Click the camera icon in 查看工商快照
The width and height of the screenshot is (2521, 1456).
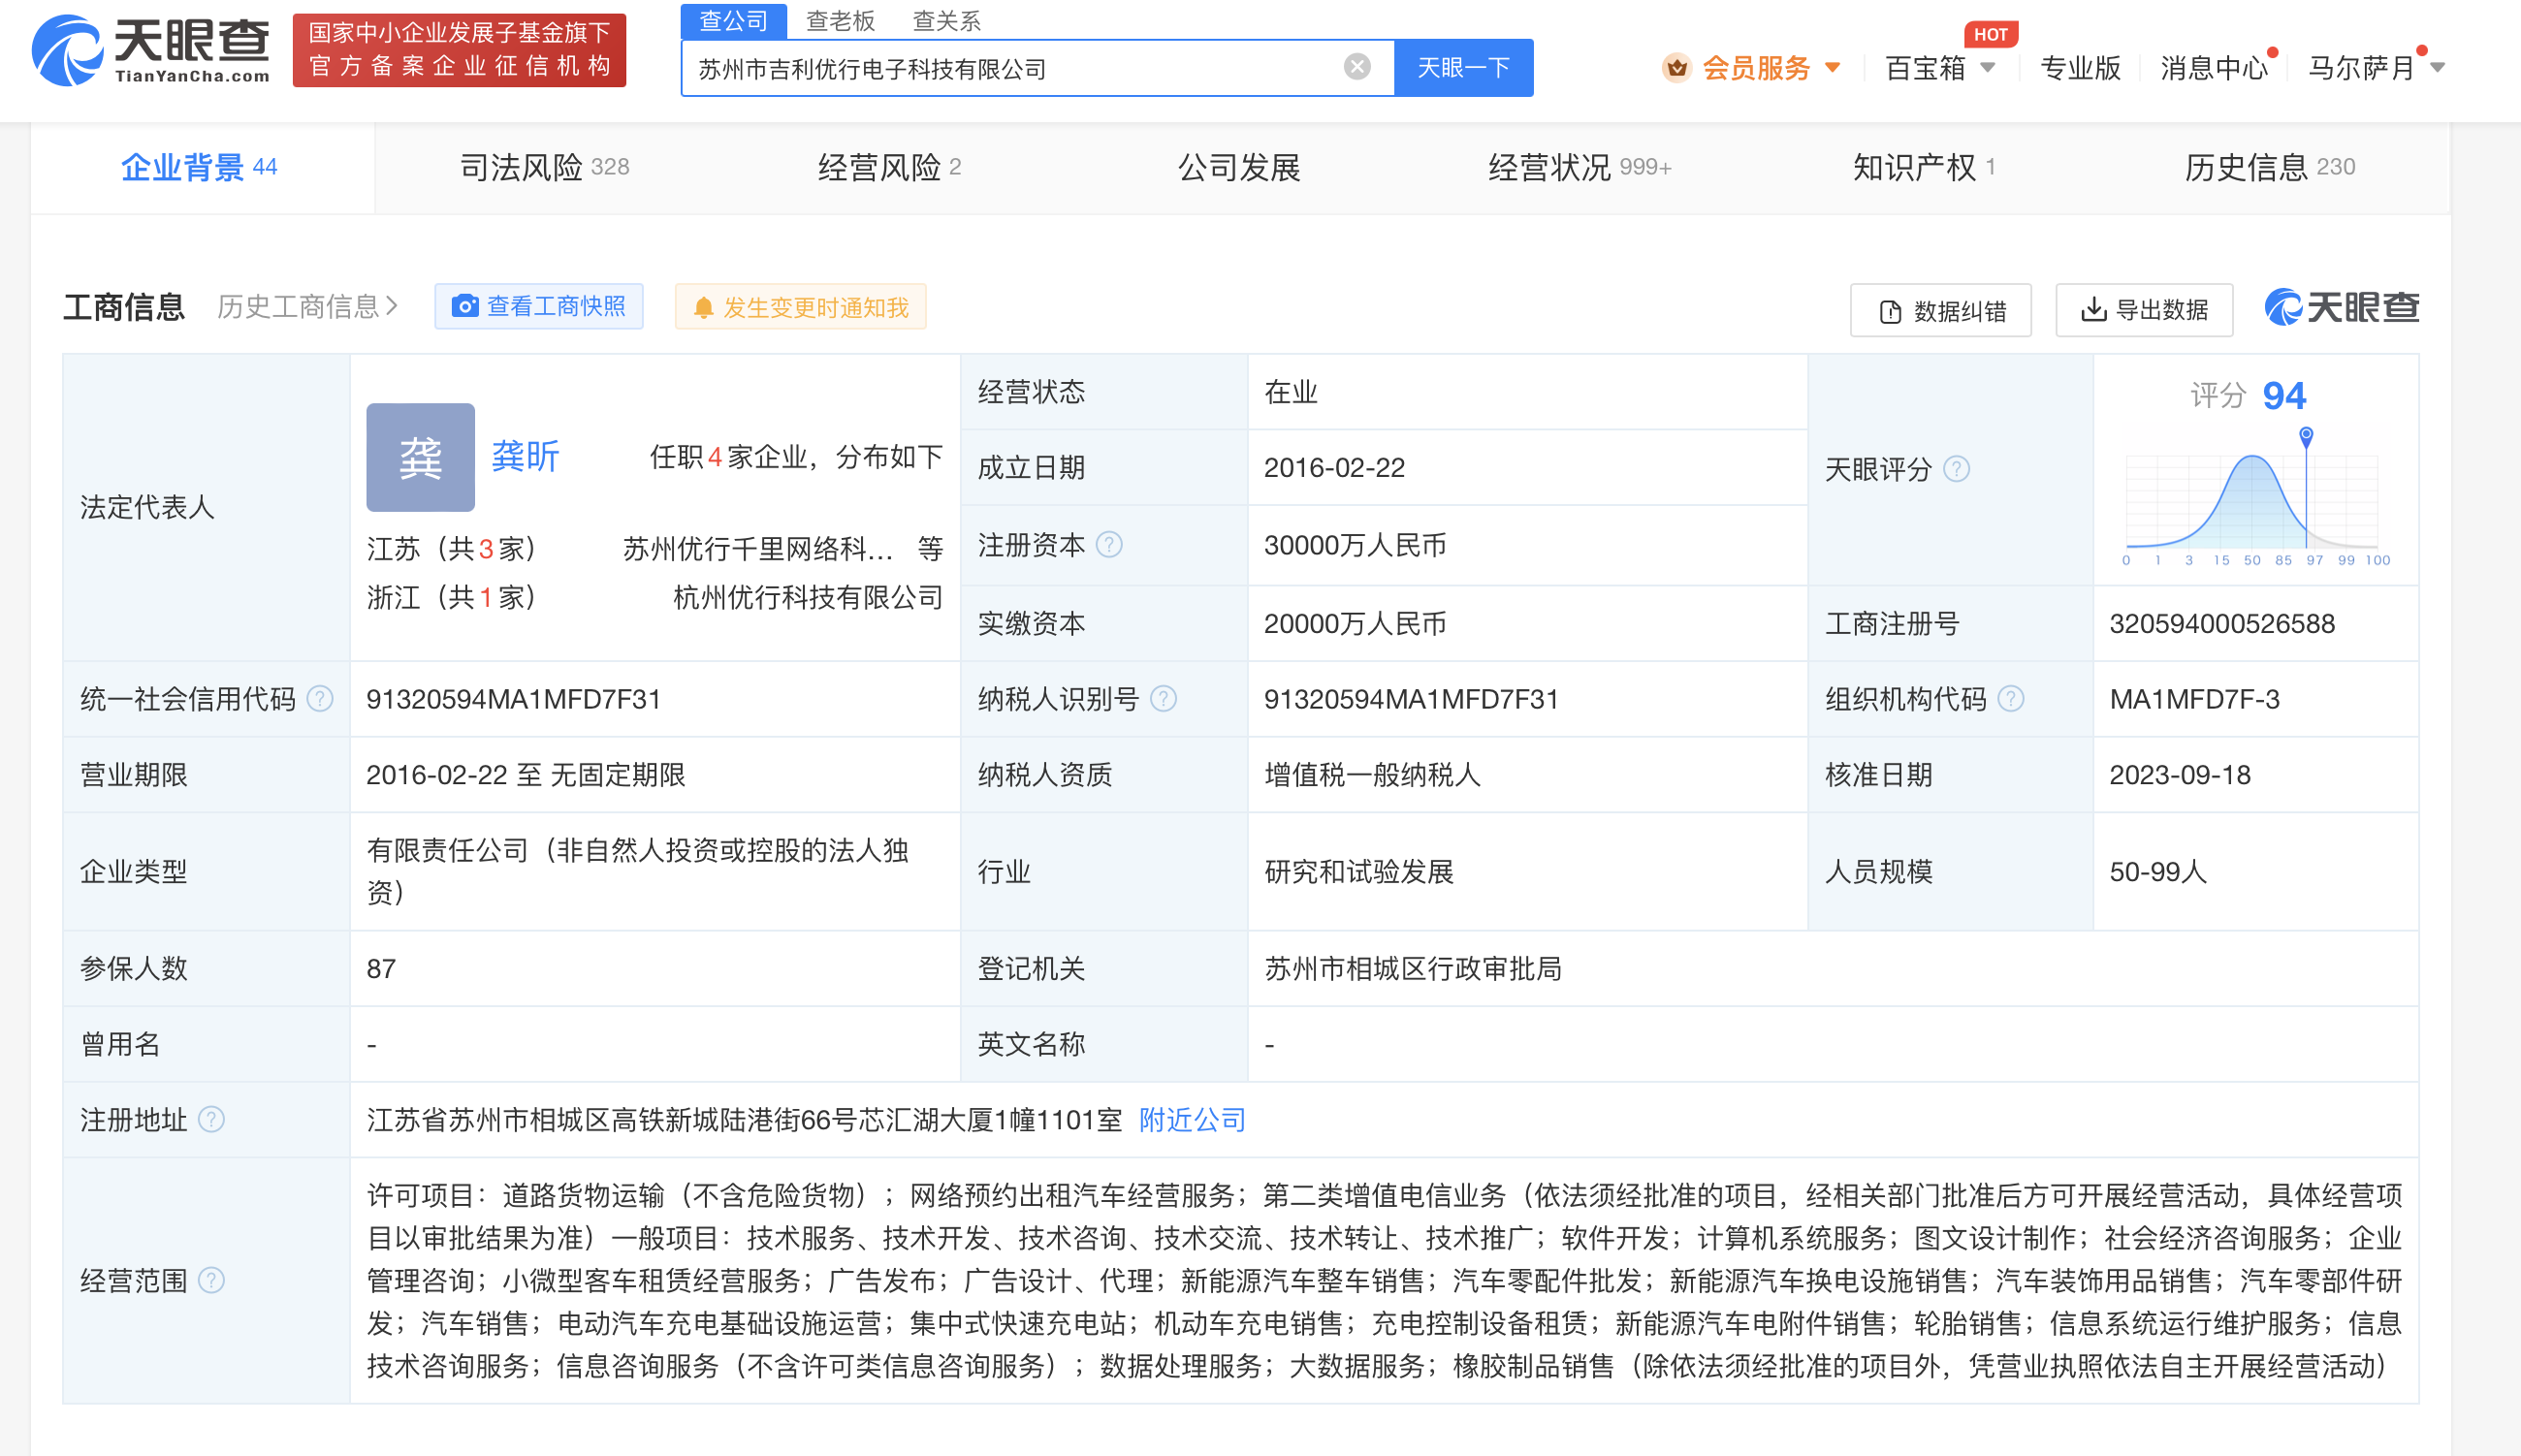(x=465, y=306)
